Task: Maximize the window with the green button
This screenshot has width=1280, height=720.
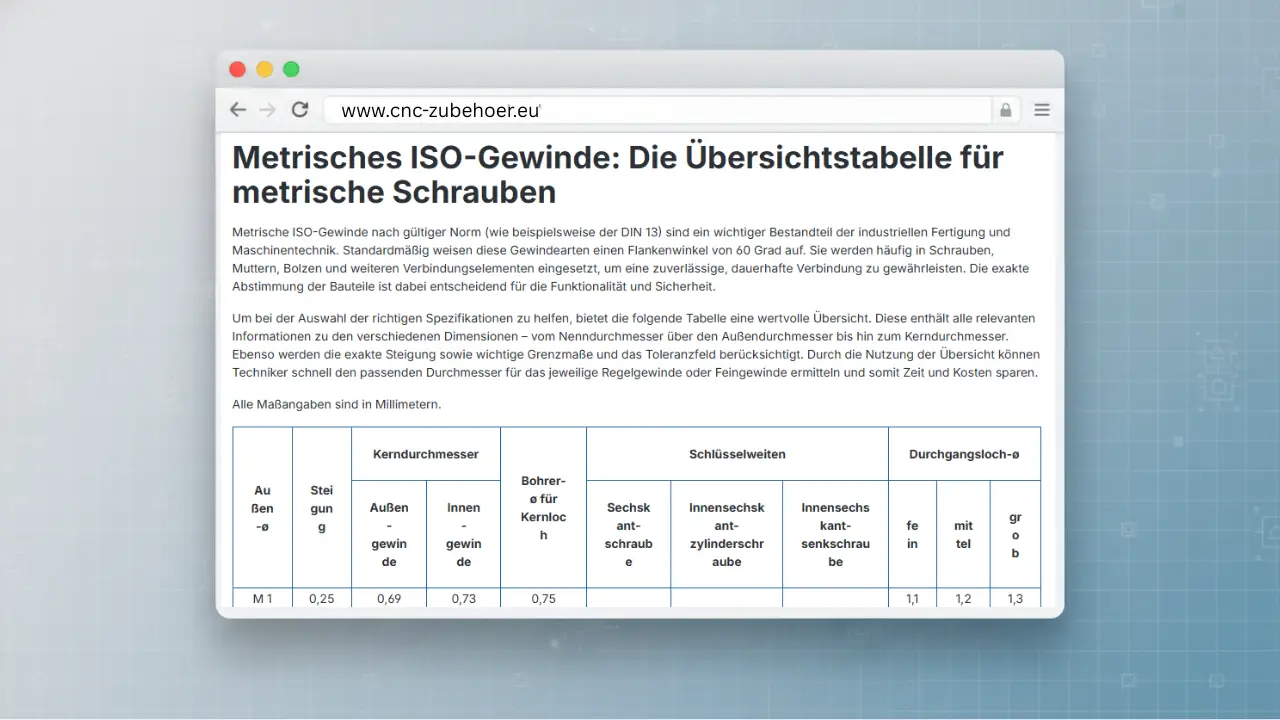Action: pyautogui.click(x=291, y=69)
